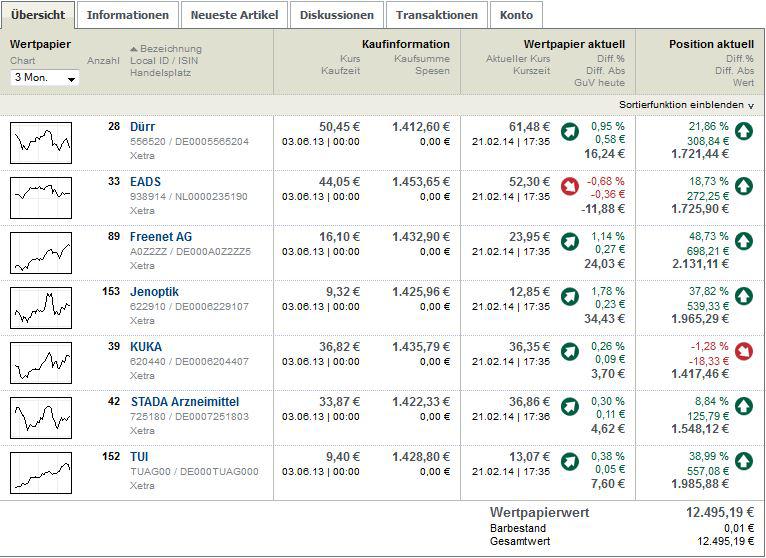Image resolution: width=766 pixels, height=558 pixels.
Task: Click the Jenoptik stock name link
Action: click(155, 291)
